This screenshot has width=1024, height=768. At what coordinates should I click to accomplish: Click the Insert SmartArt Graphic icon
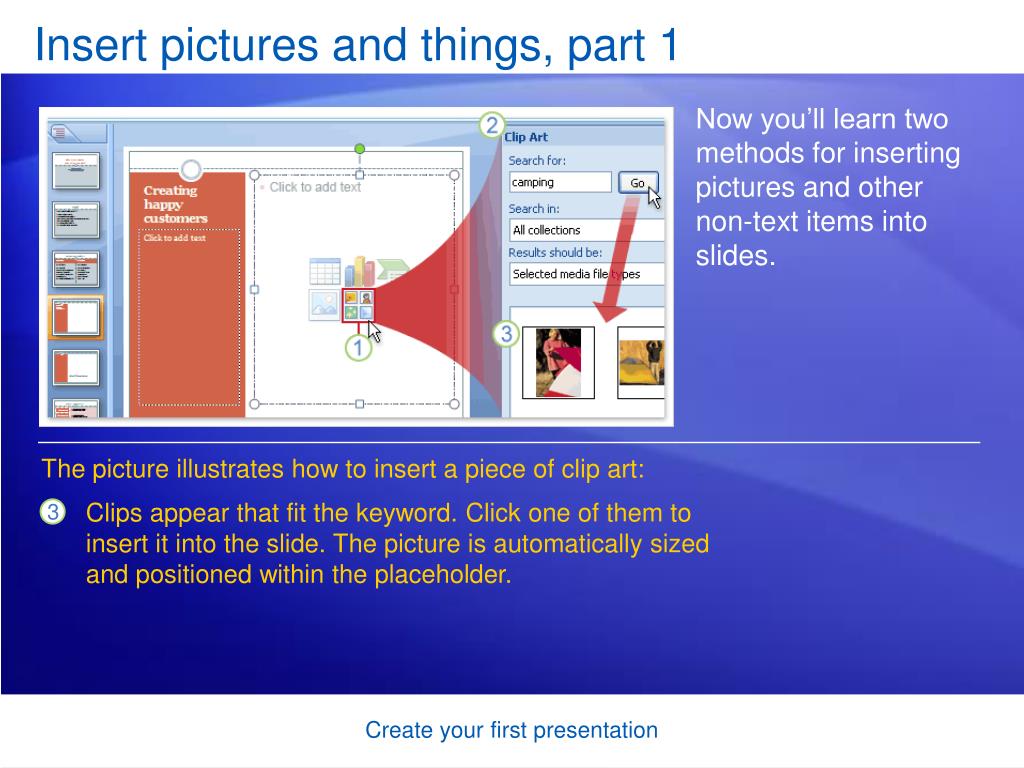click(393, 269)
